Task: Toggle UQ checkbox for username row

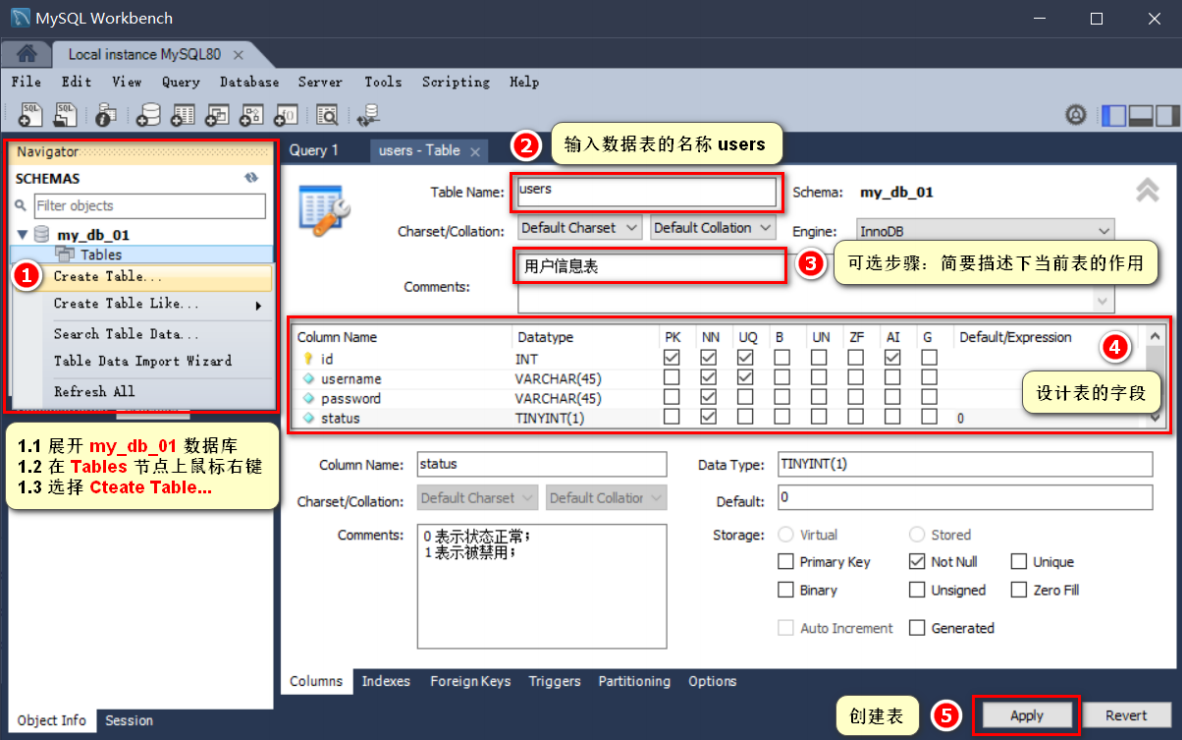Action: click(x=746, y=377)
